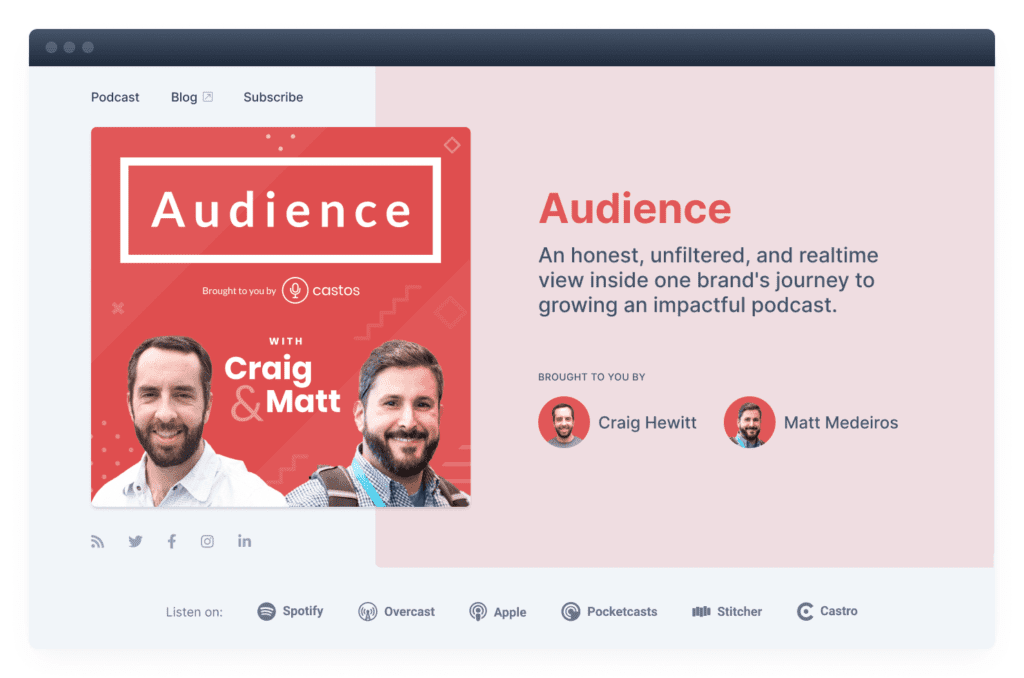Listen on Apple Podcasts
This screenshot has width=1024, height=678.
498,611
